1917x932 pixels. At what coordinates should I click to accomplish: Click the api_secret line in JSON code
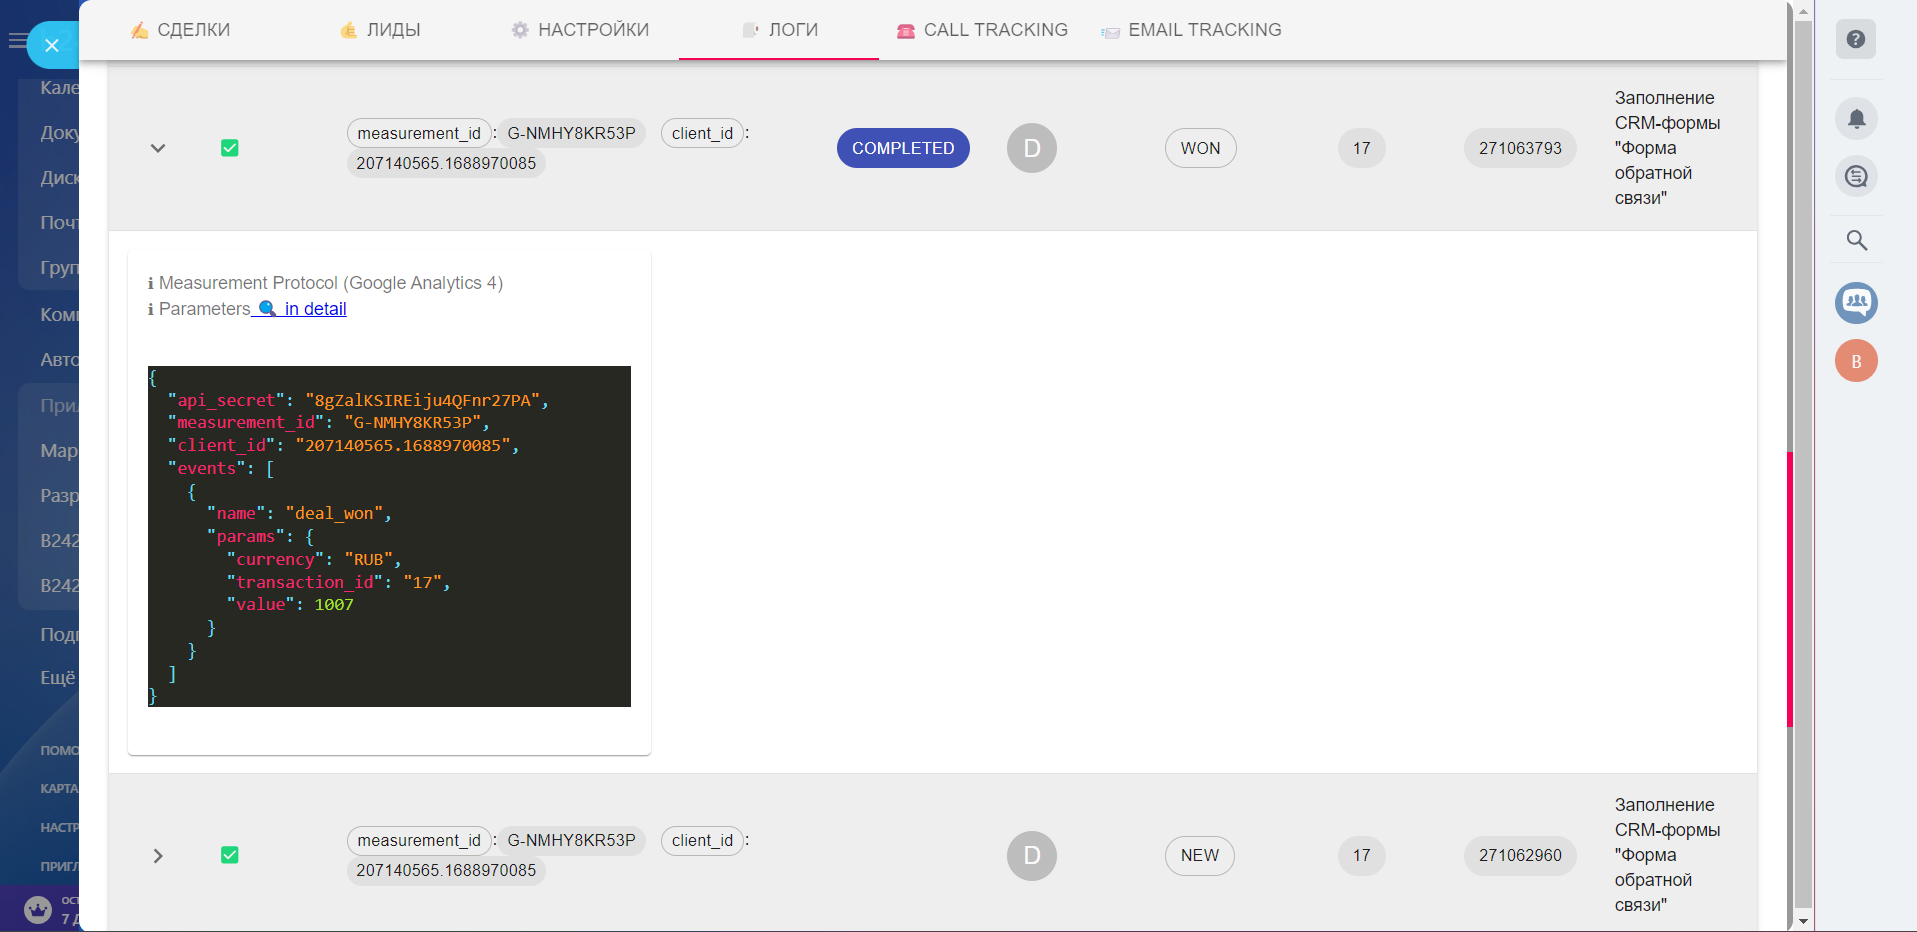[359, 400]
